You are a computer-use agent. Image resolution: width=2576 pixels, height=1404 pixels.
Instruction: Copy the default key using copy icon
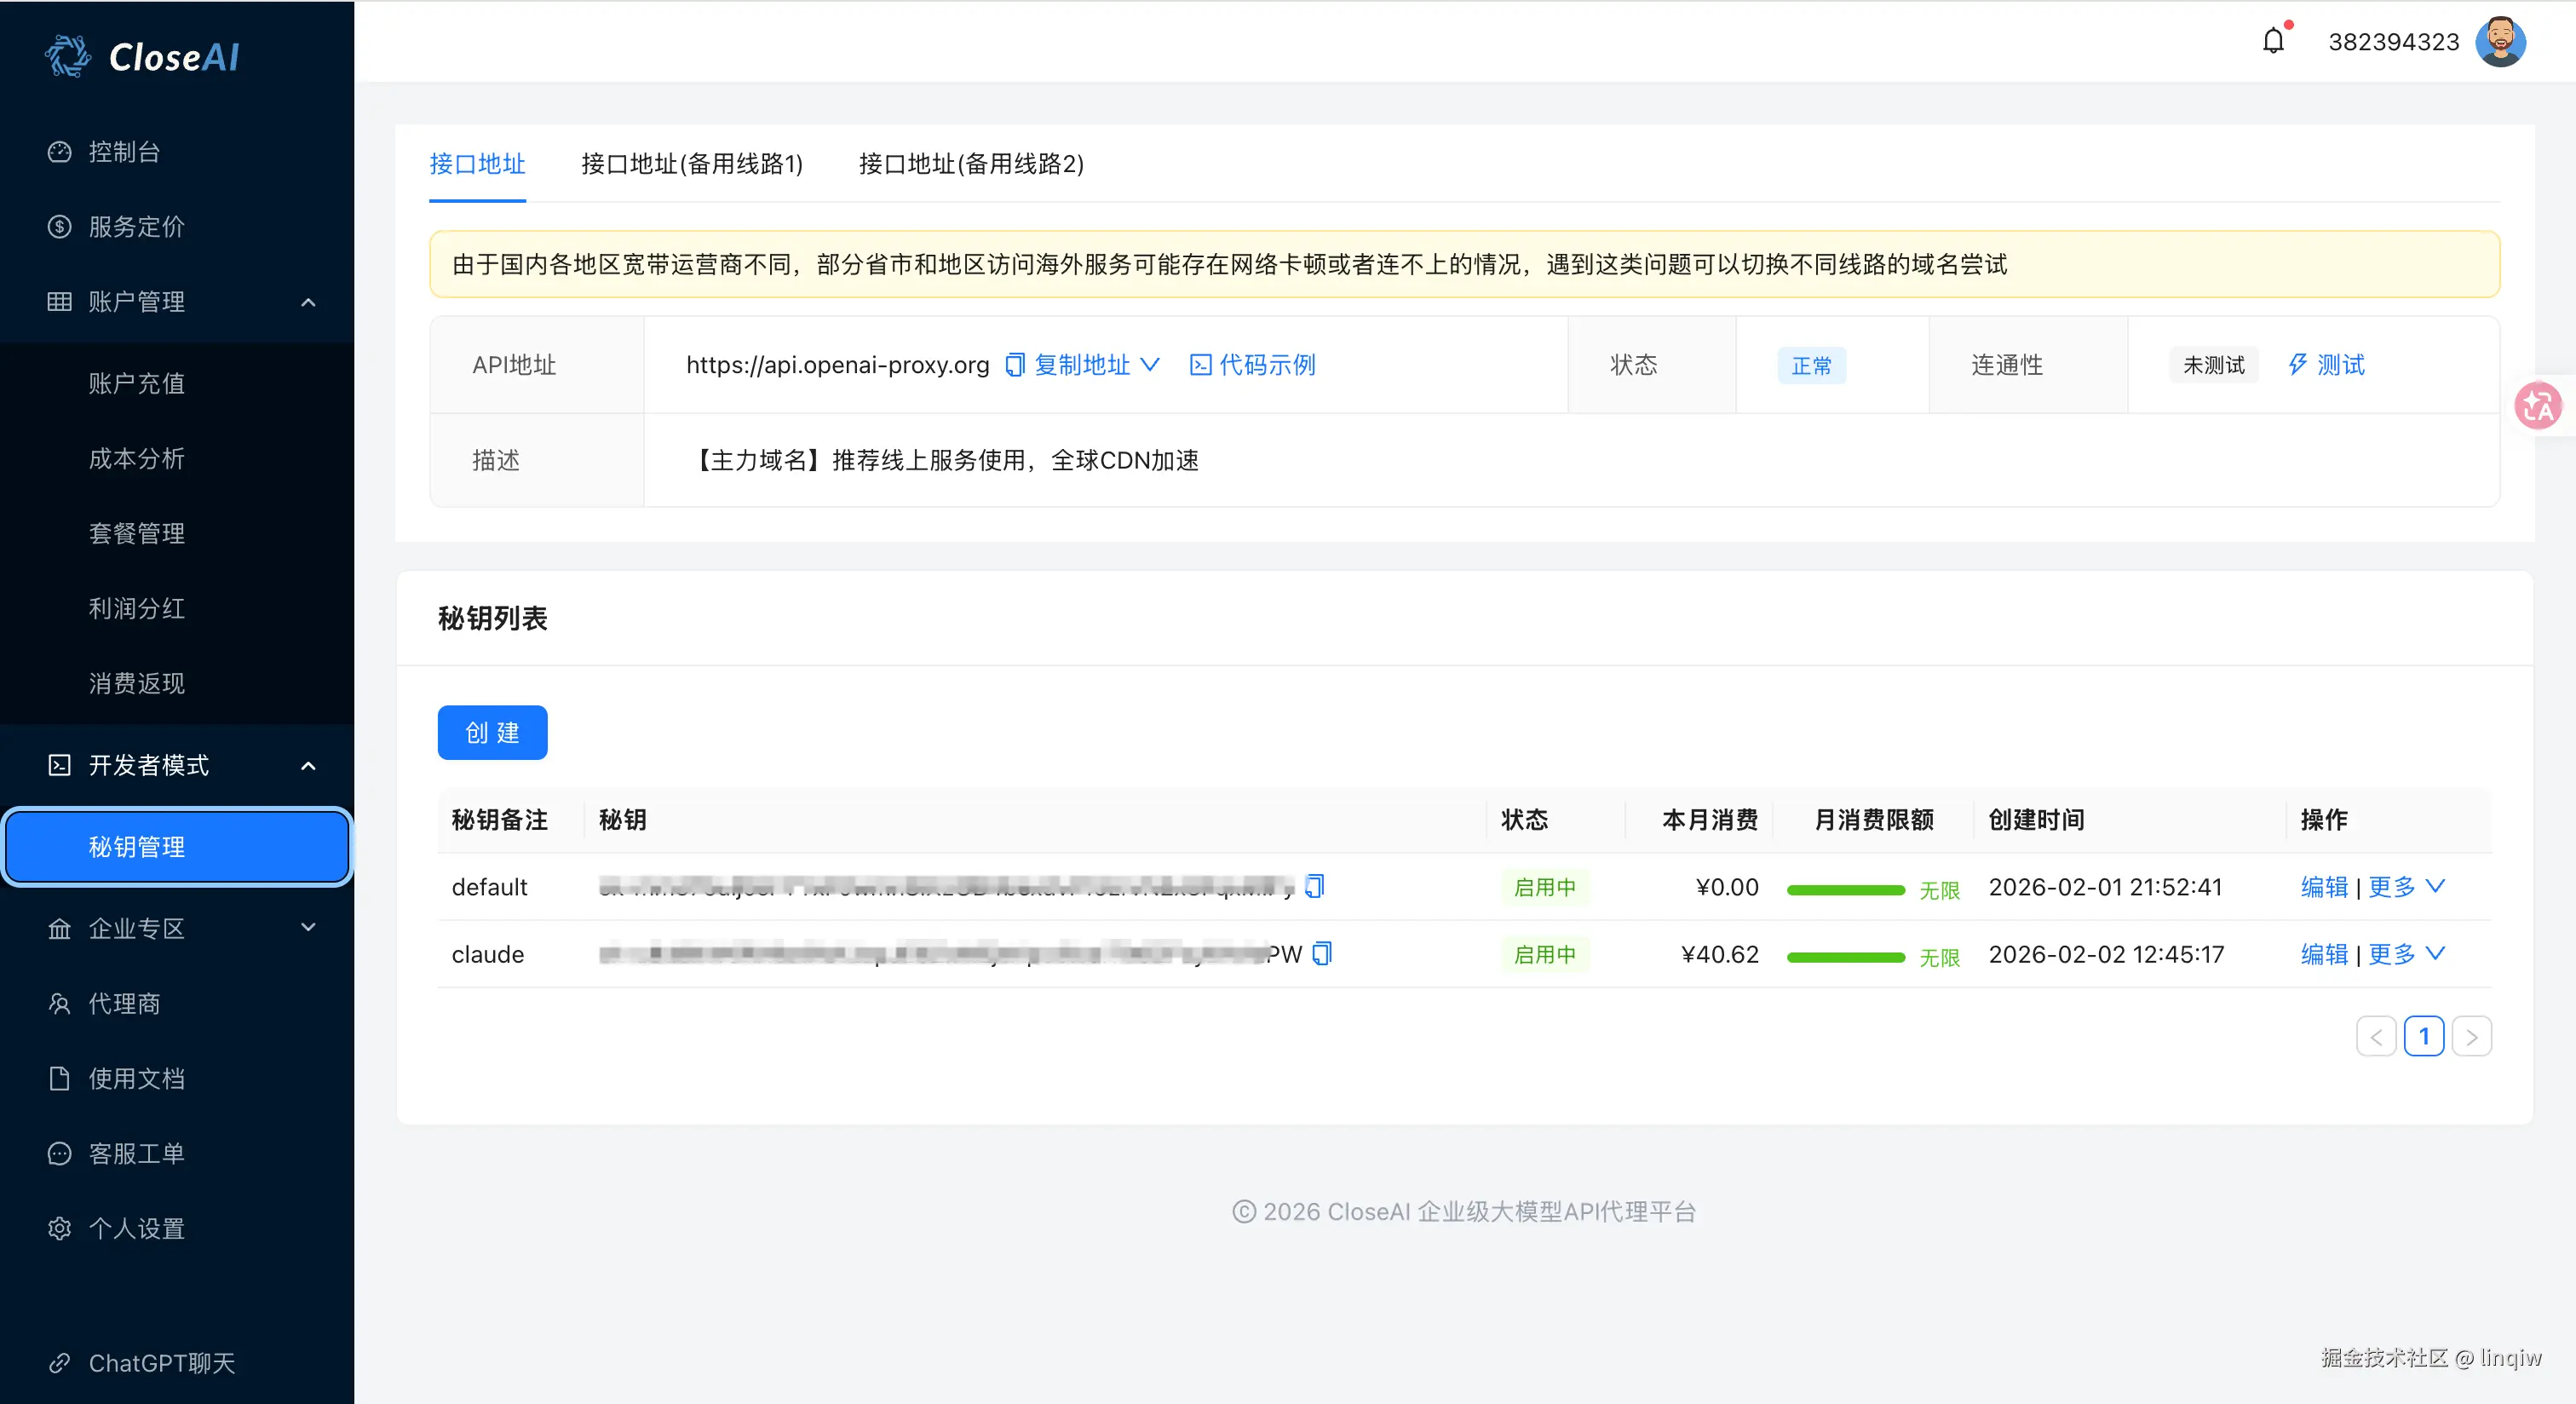(1315, 886)
